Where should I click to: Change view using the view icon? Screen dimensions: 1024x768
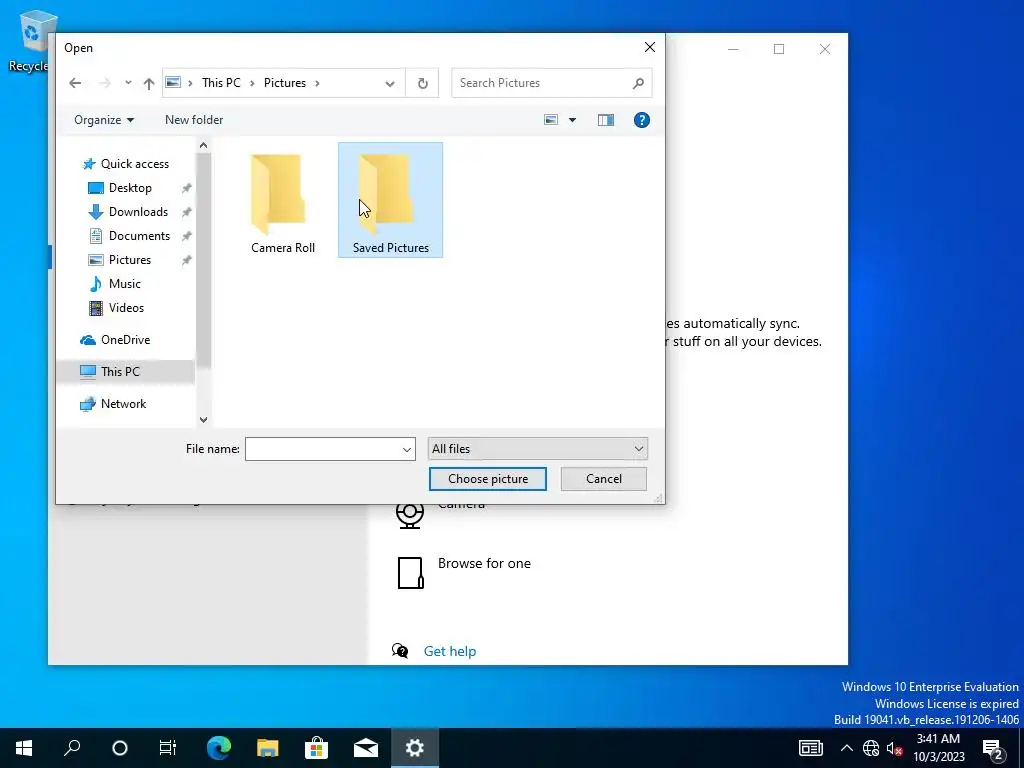551,120
